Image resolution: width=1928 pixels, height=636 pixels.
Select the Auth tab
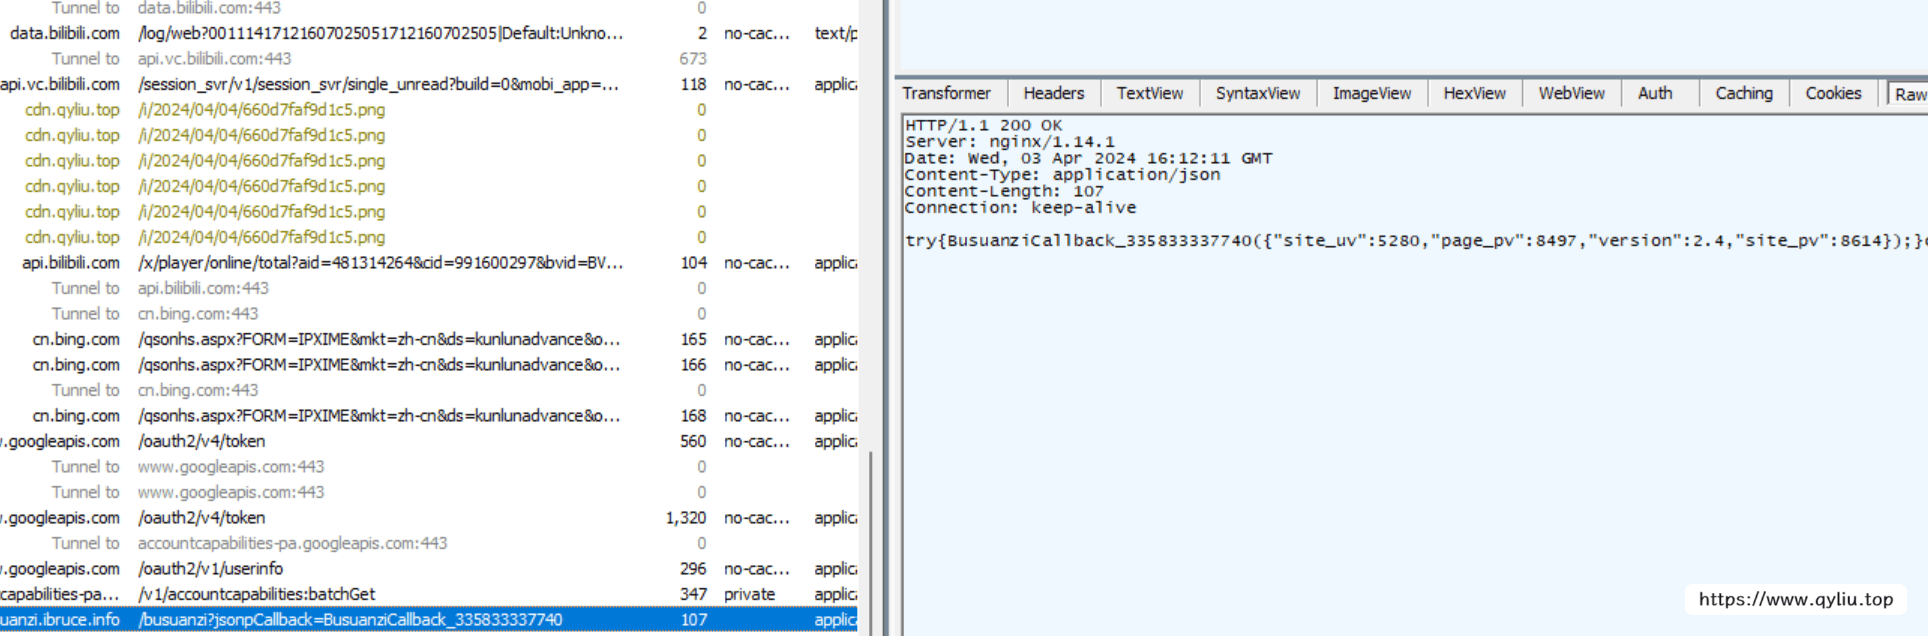[x=1654, y=93]
